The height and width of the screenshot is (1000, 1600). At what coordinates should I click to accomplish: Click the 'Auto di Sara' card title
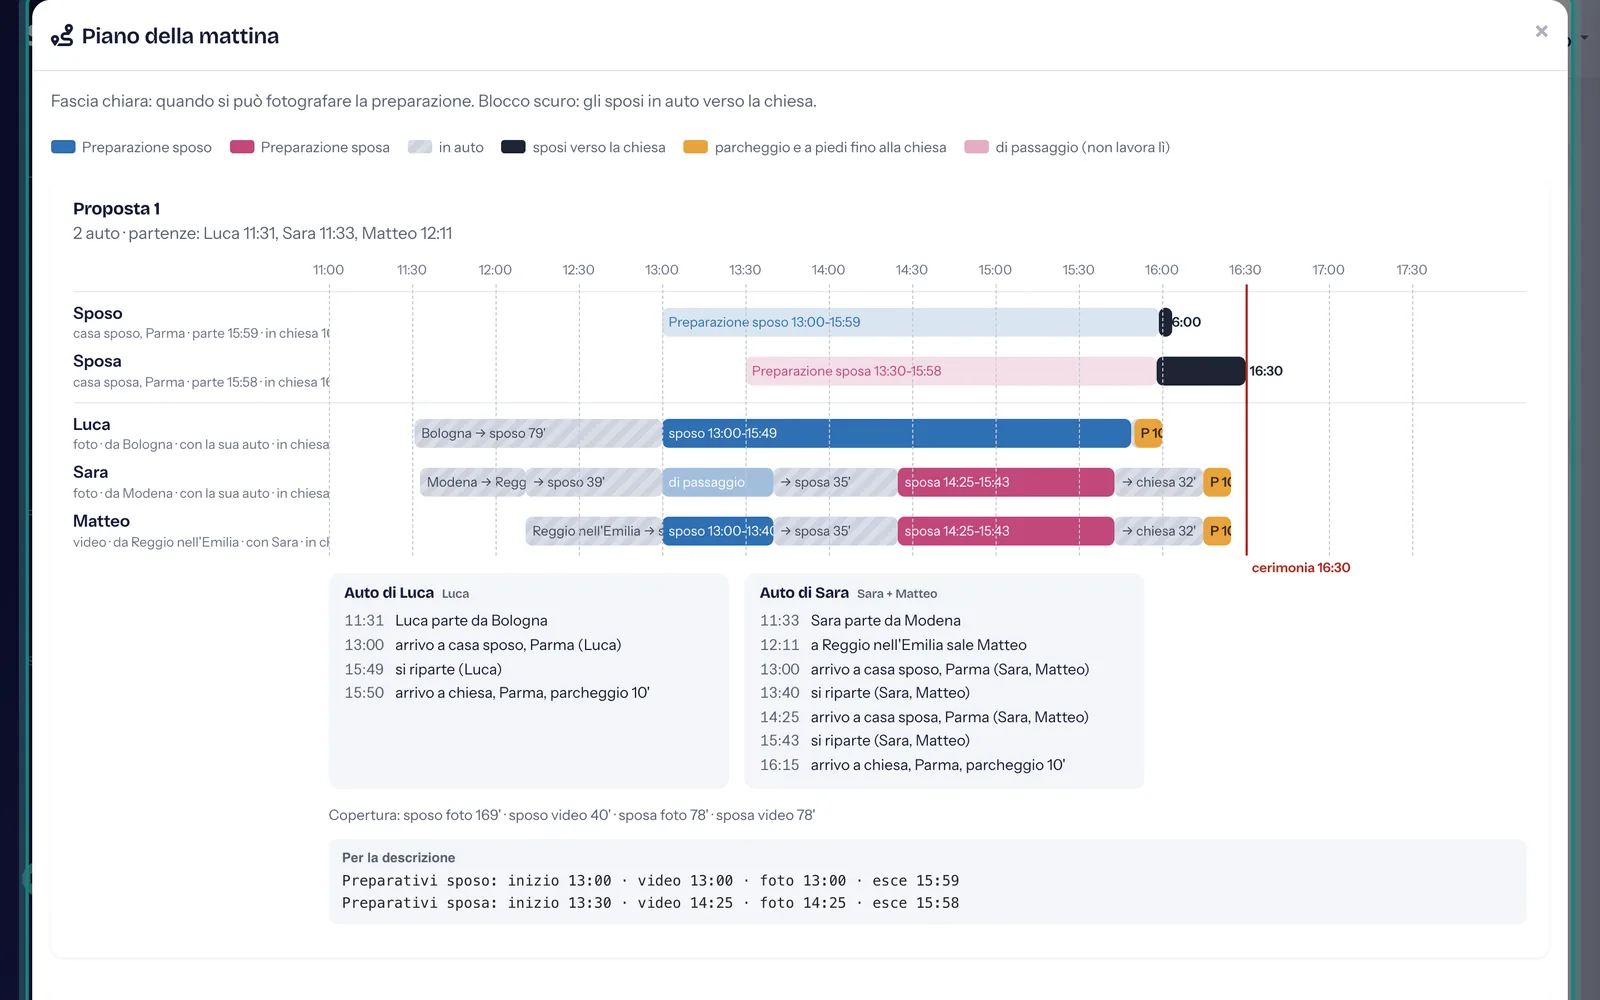coord(804,593)
